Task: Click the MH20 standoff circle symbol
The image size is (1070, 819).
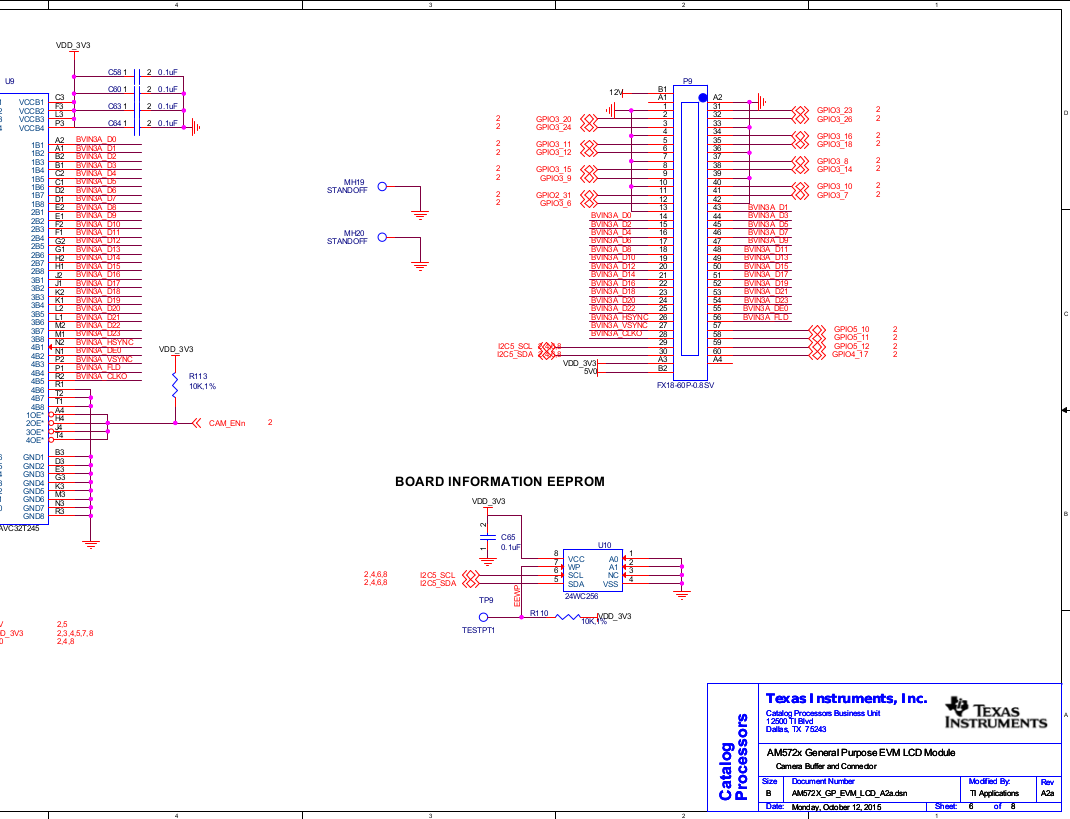Action: (x=382, y=238)
